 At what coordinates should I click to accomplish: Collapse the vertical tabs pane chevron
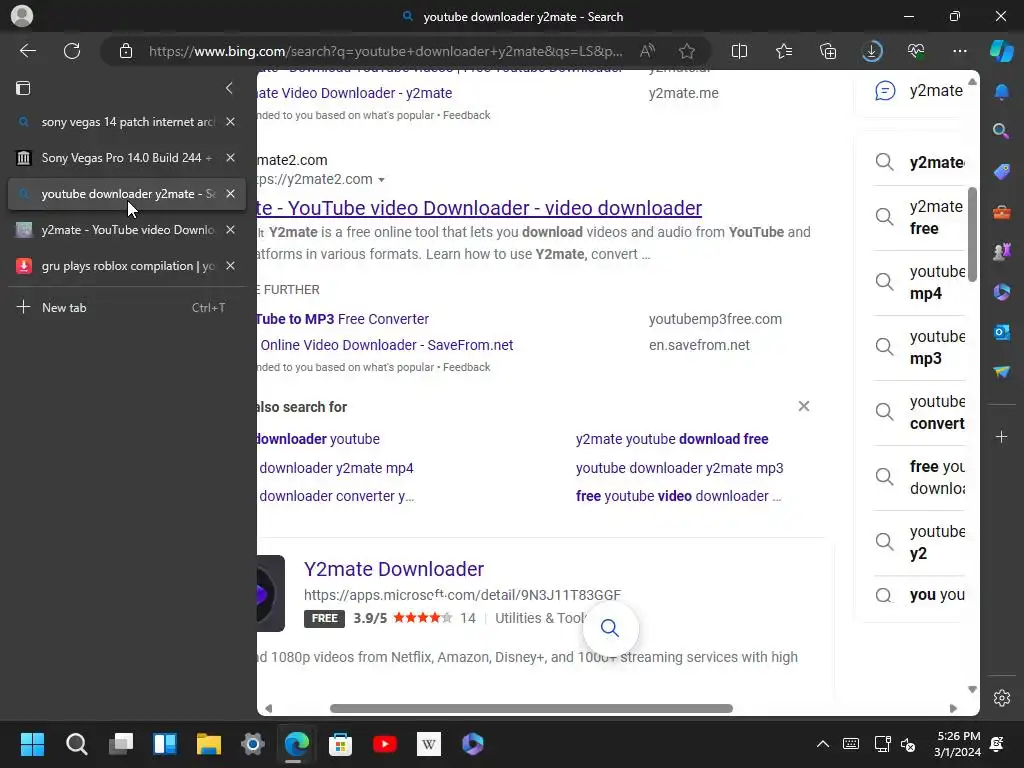coord(229,88)
